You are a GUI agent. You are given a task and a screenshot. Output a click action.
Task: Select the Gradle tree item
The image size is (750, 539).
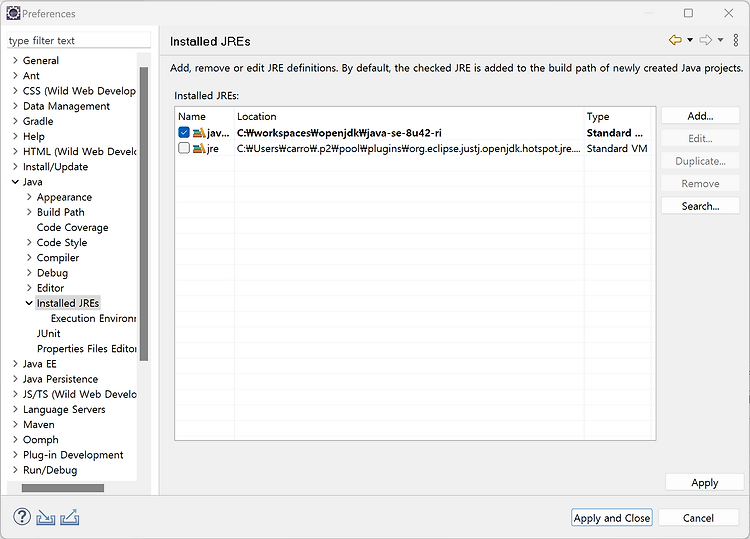point(38,121)
